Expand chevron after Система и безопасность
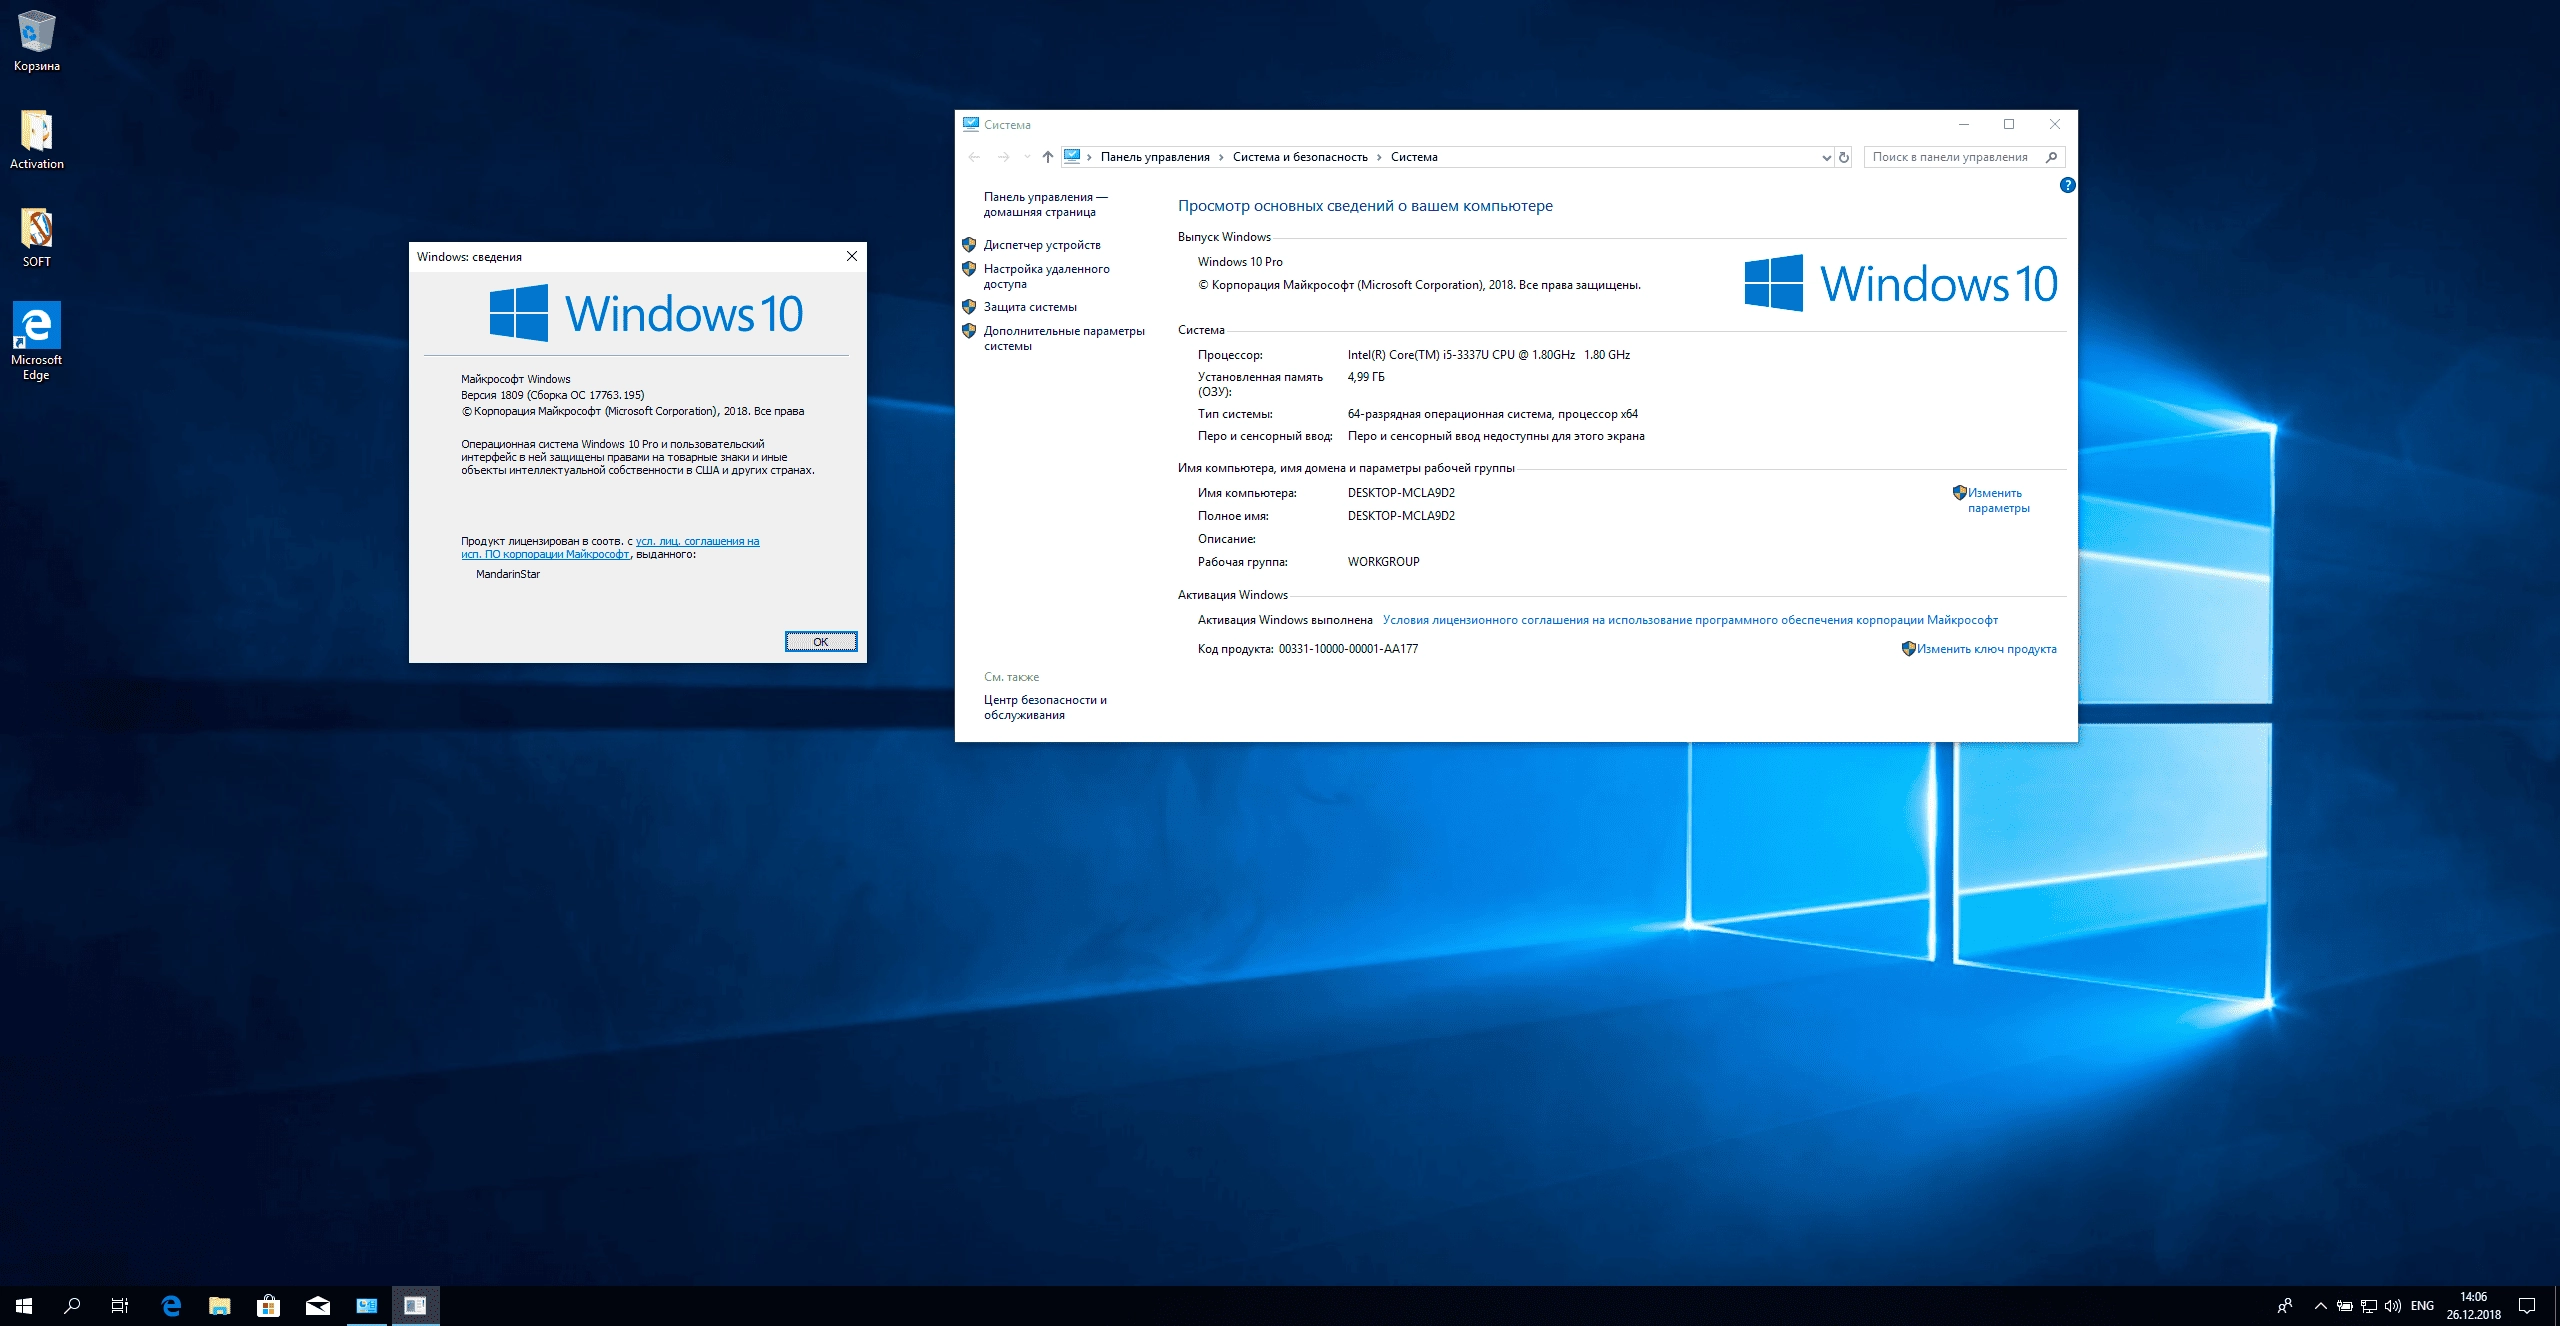This screenshot has height=1326, width=2560. (x=1379, y=157)
